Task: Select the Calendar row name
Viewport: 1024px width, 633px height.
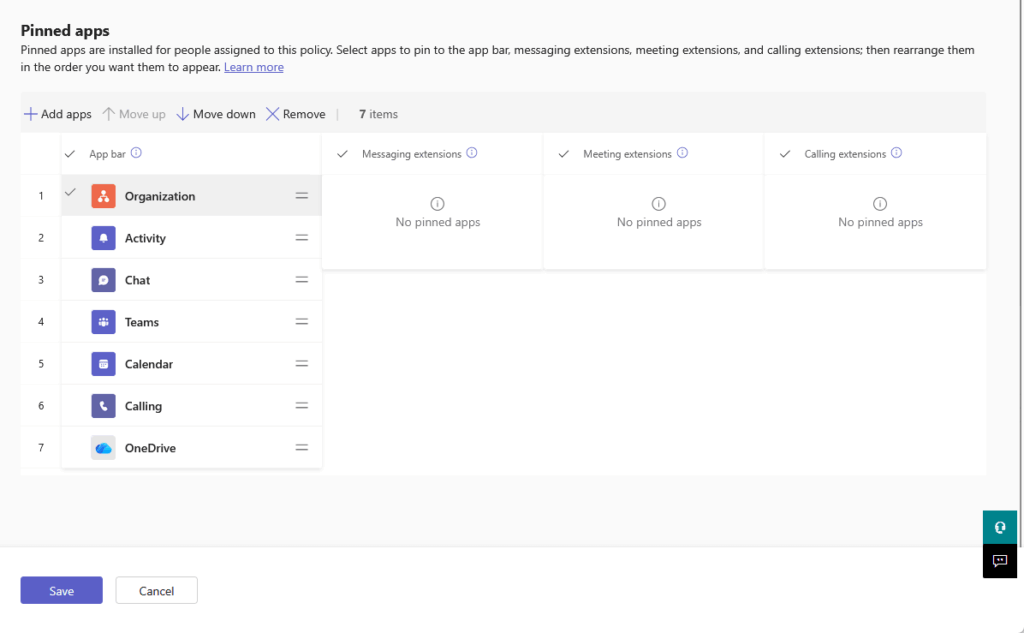Action: click(149, 364)
